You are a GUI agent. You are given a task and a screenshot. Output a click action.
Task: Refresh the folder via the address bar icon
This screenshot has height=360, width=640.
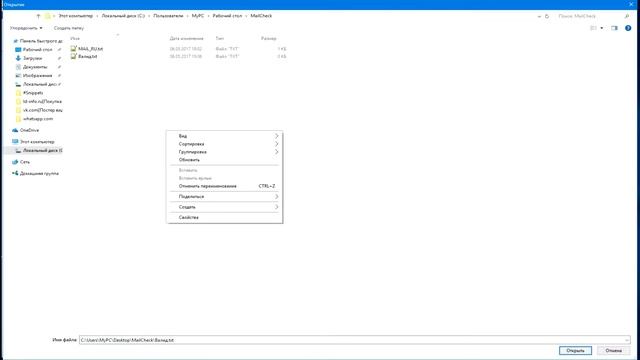coord(547,16)
